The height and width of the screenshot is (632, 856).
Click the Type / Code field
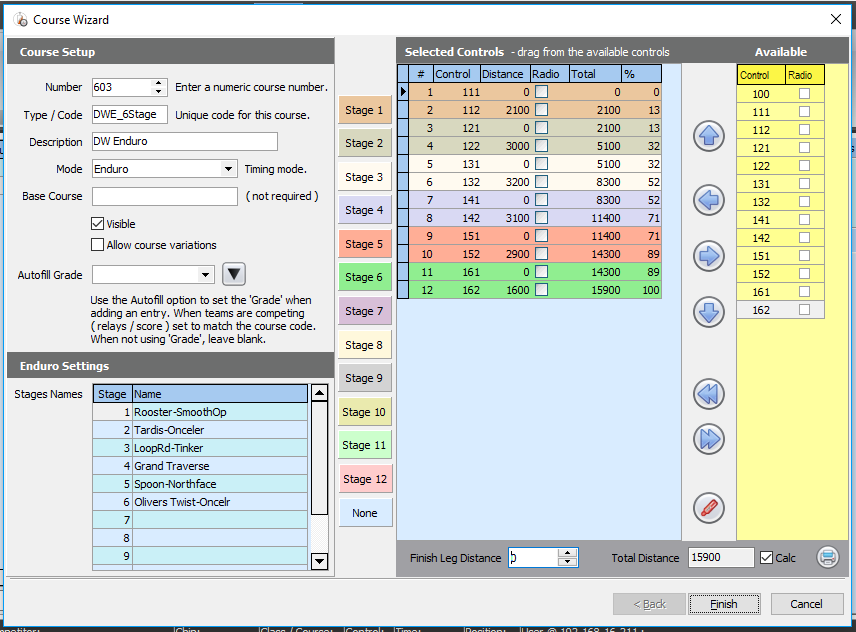pyautogui.click(x=130, y=115)
